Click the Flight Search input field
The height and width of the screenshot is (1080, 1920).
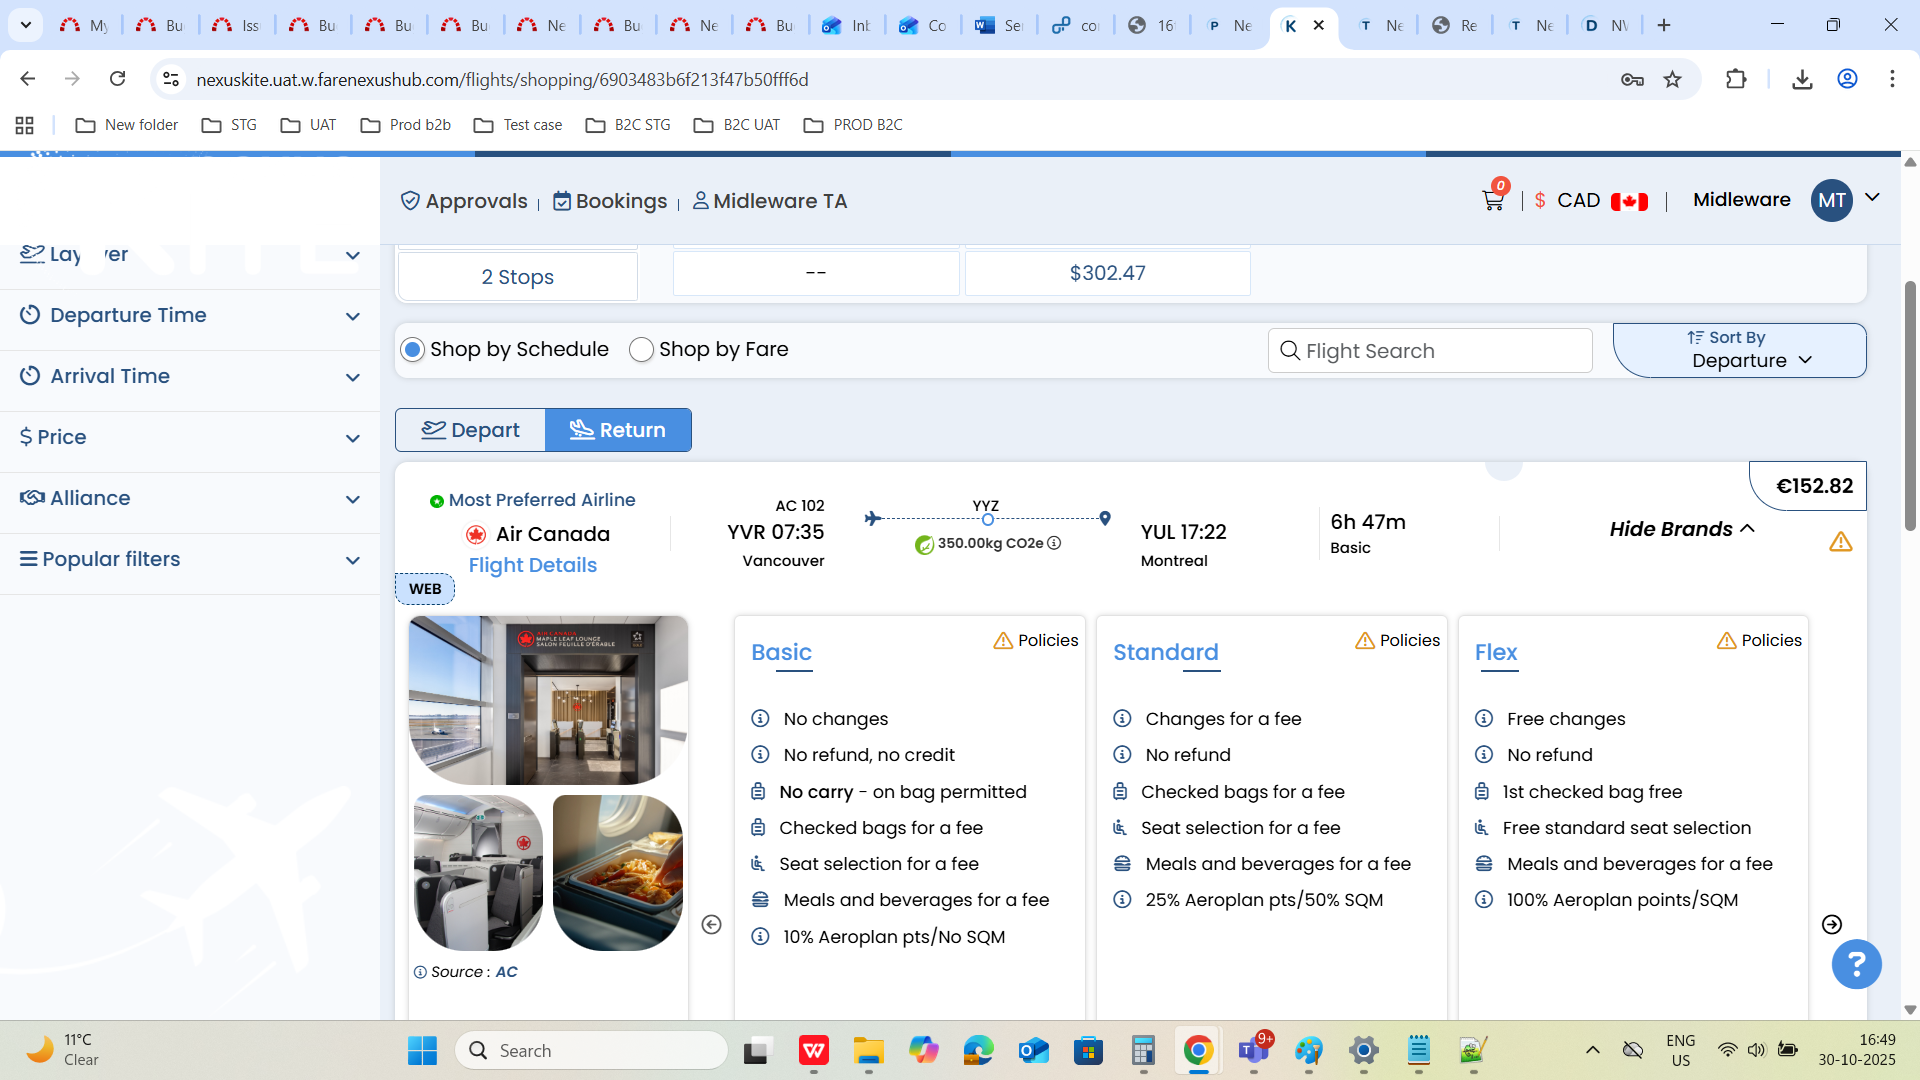[1430, 351]
